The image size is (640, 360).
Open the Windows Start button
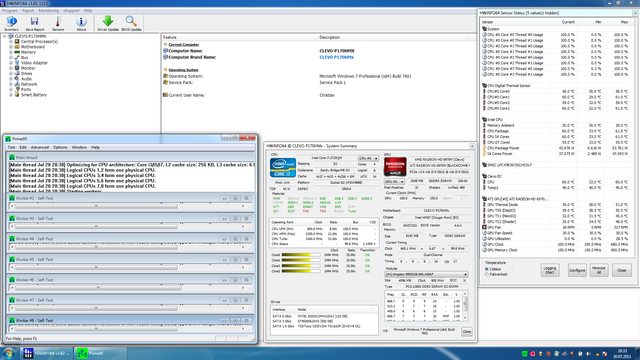tap(8, 353)
